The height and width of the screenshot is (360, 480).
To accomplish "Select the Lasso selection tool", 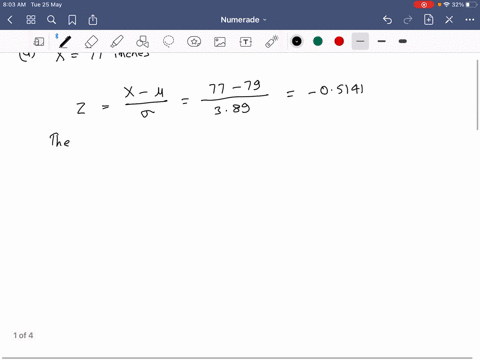I will click(168, 42).
